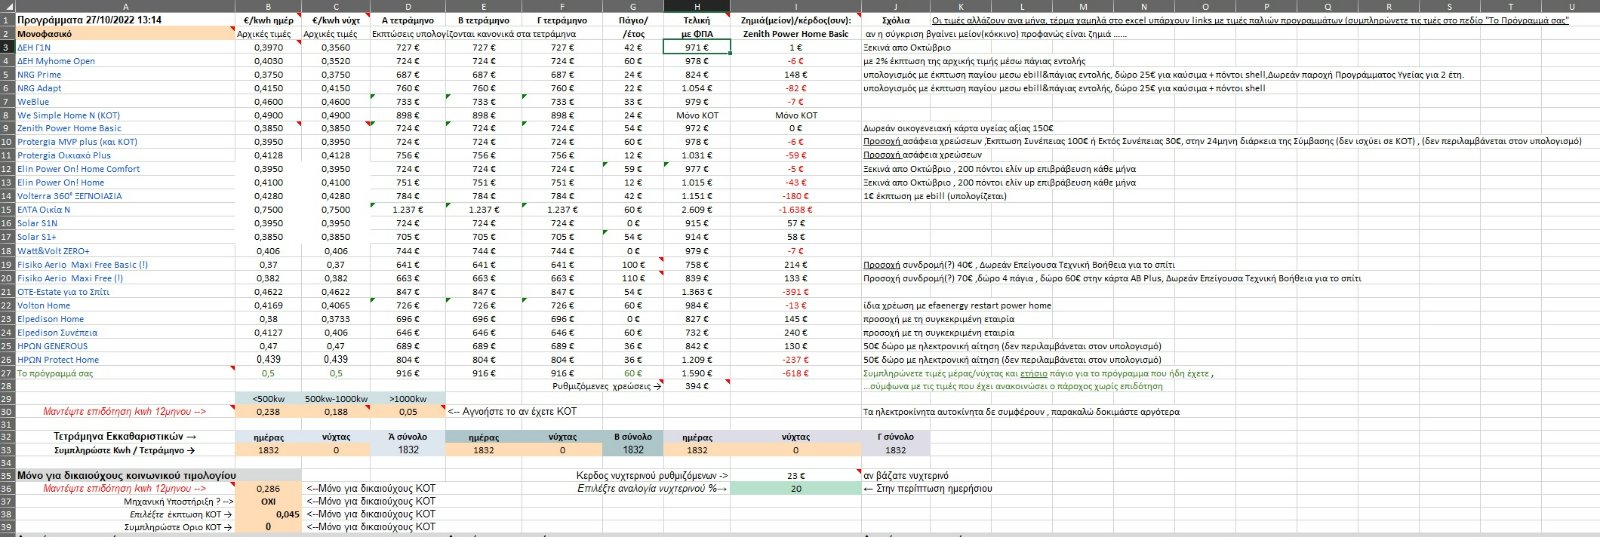Select the day rate cell 0,4169
Screen dimensions: 1600x537
(x=268, y=305)
